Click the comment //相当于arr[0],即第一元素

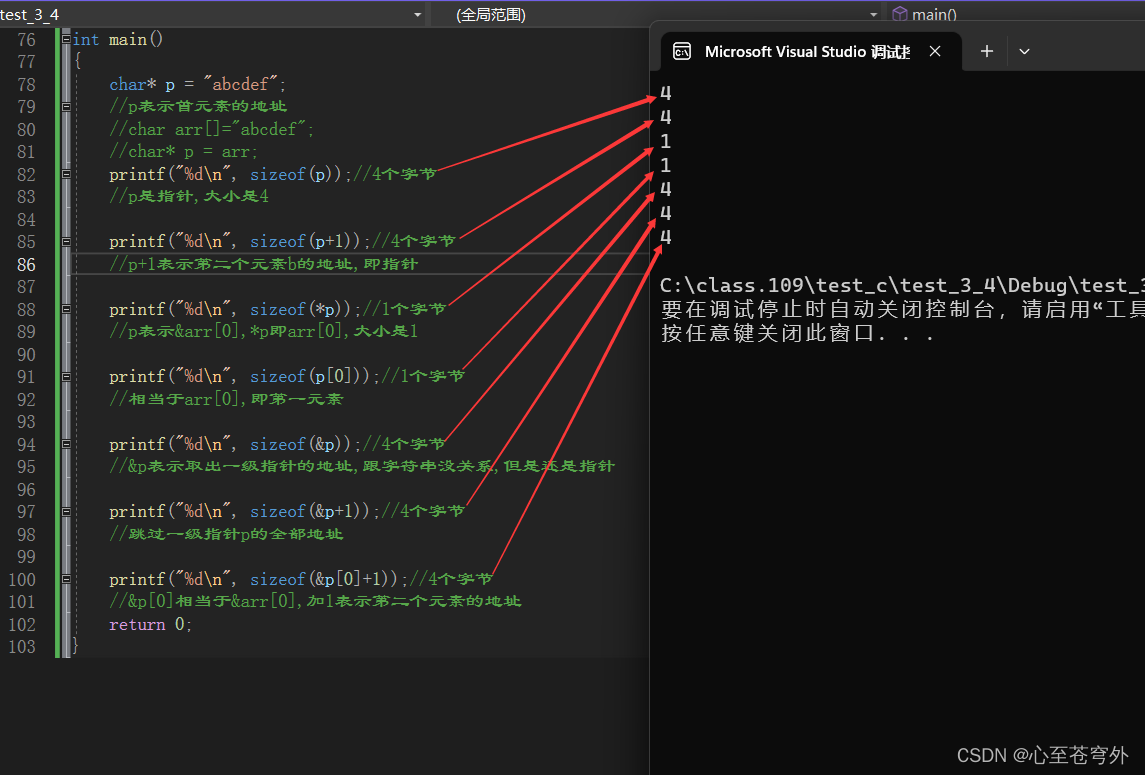point(226,400)
